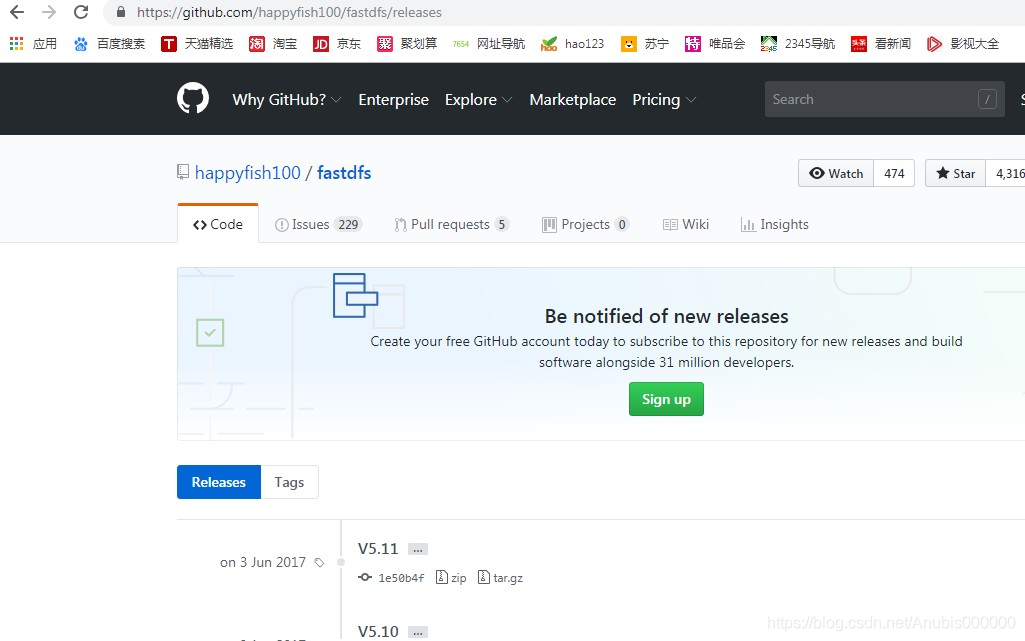Screen dimensions: 1025x641
Task: Open the 看新闻 bookmark
Action: pos(881,44)
